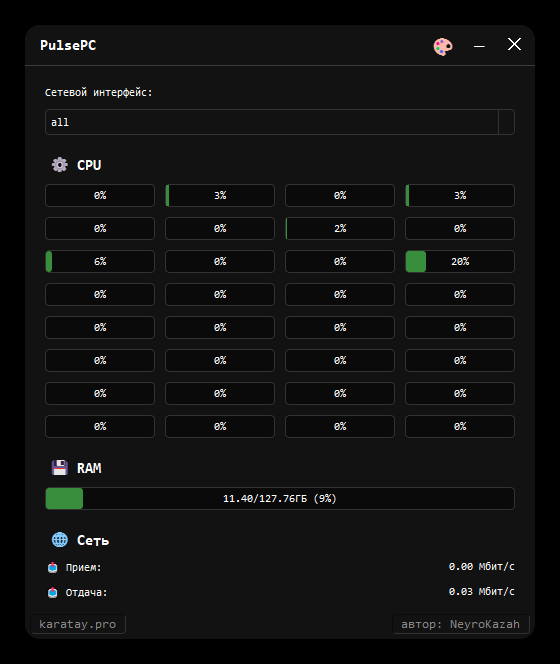Click the 0.03 Мбит/с upload speed value
Screen dimensions: 560x664
click(x=482, y=592)
